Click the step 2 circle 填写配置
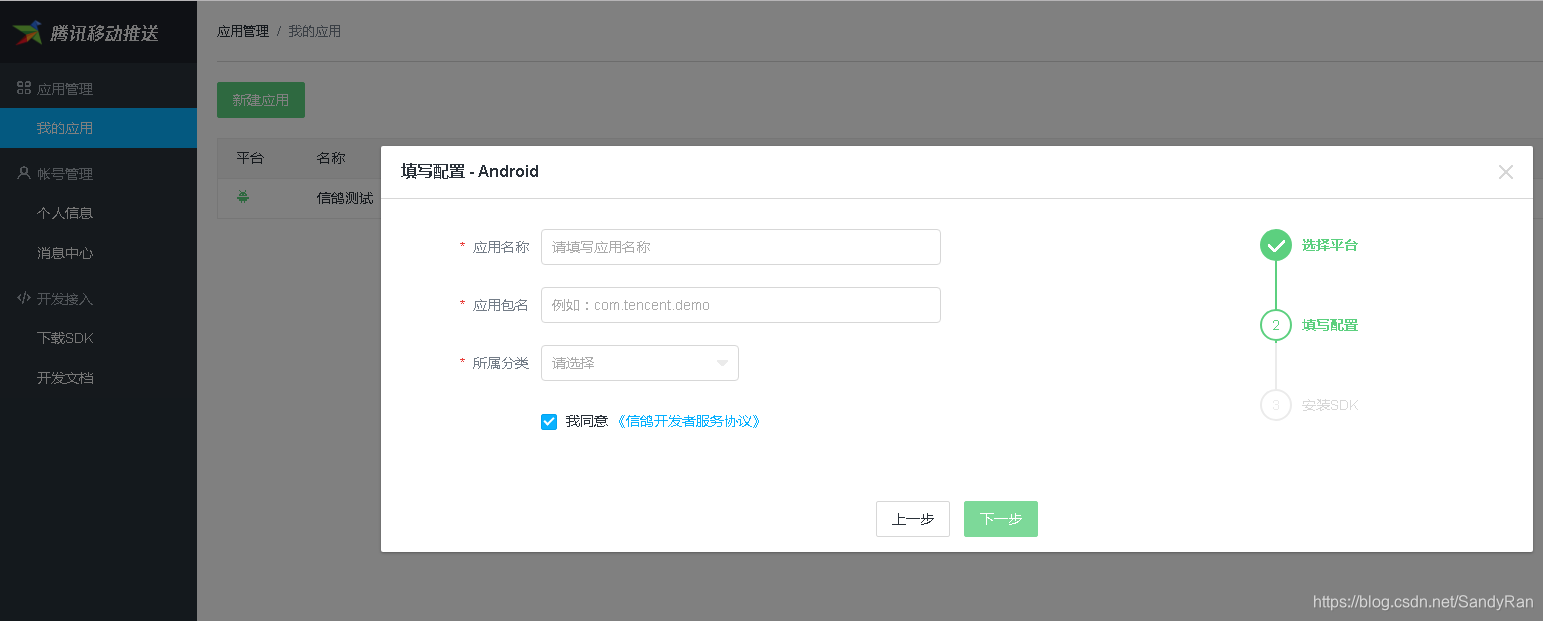Viewport: 1543px width, 621px height. point(1276,325)
